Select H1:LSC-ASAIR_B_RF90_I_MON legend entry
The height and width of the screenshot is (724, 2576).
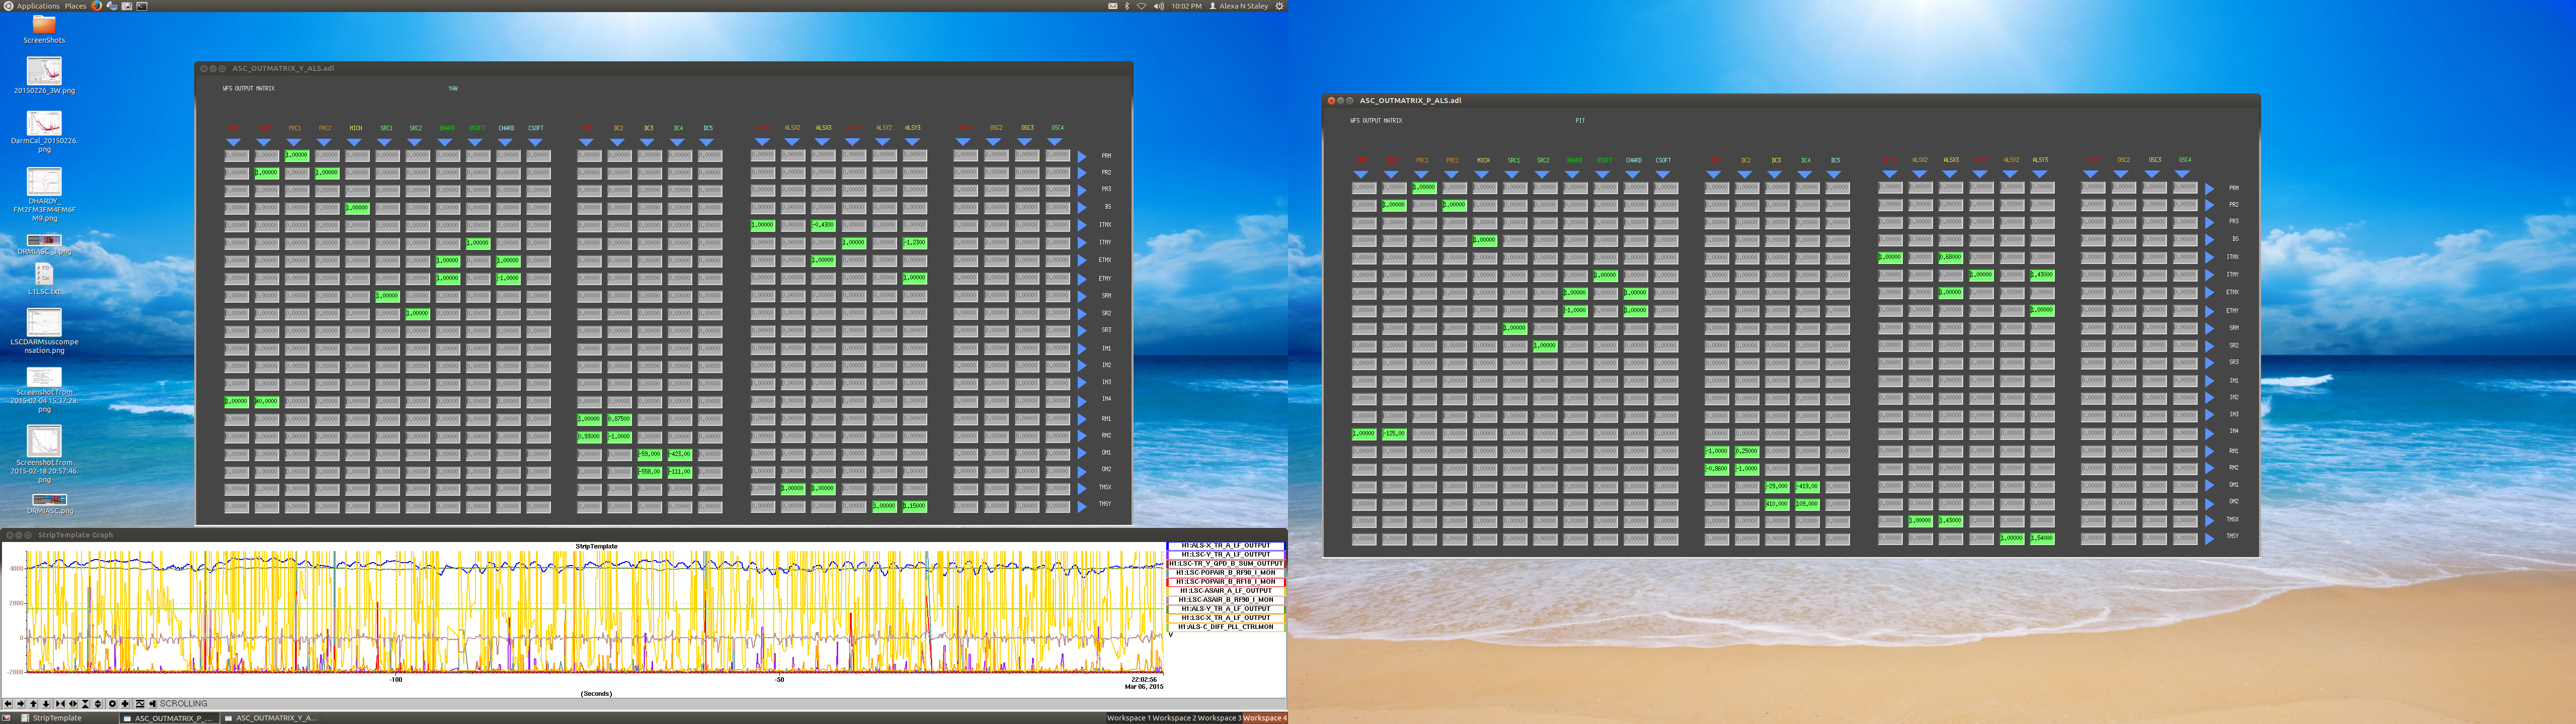(x=1226, y=599)
